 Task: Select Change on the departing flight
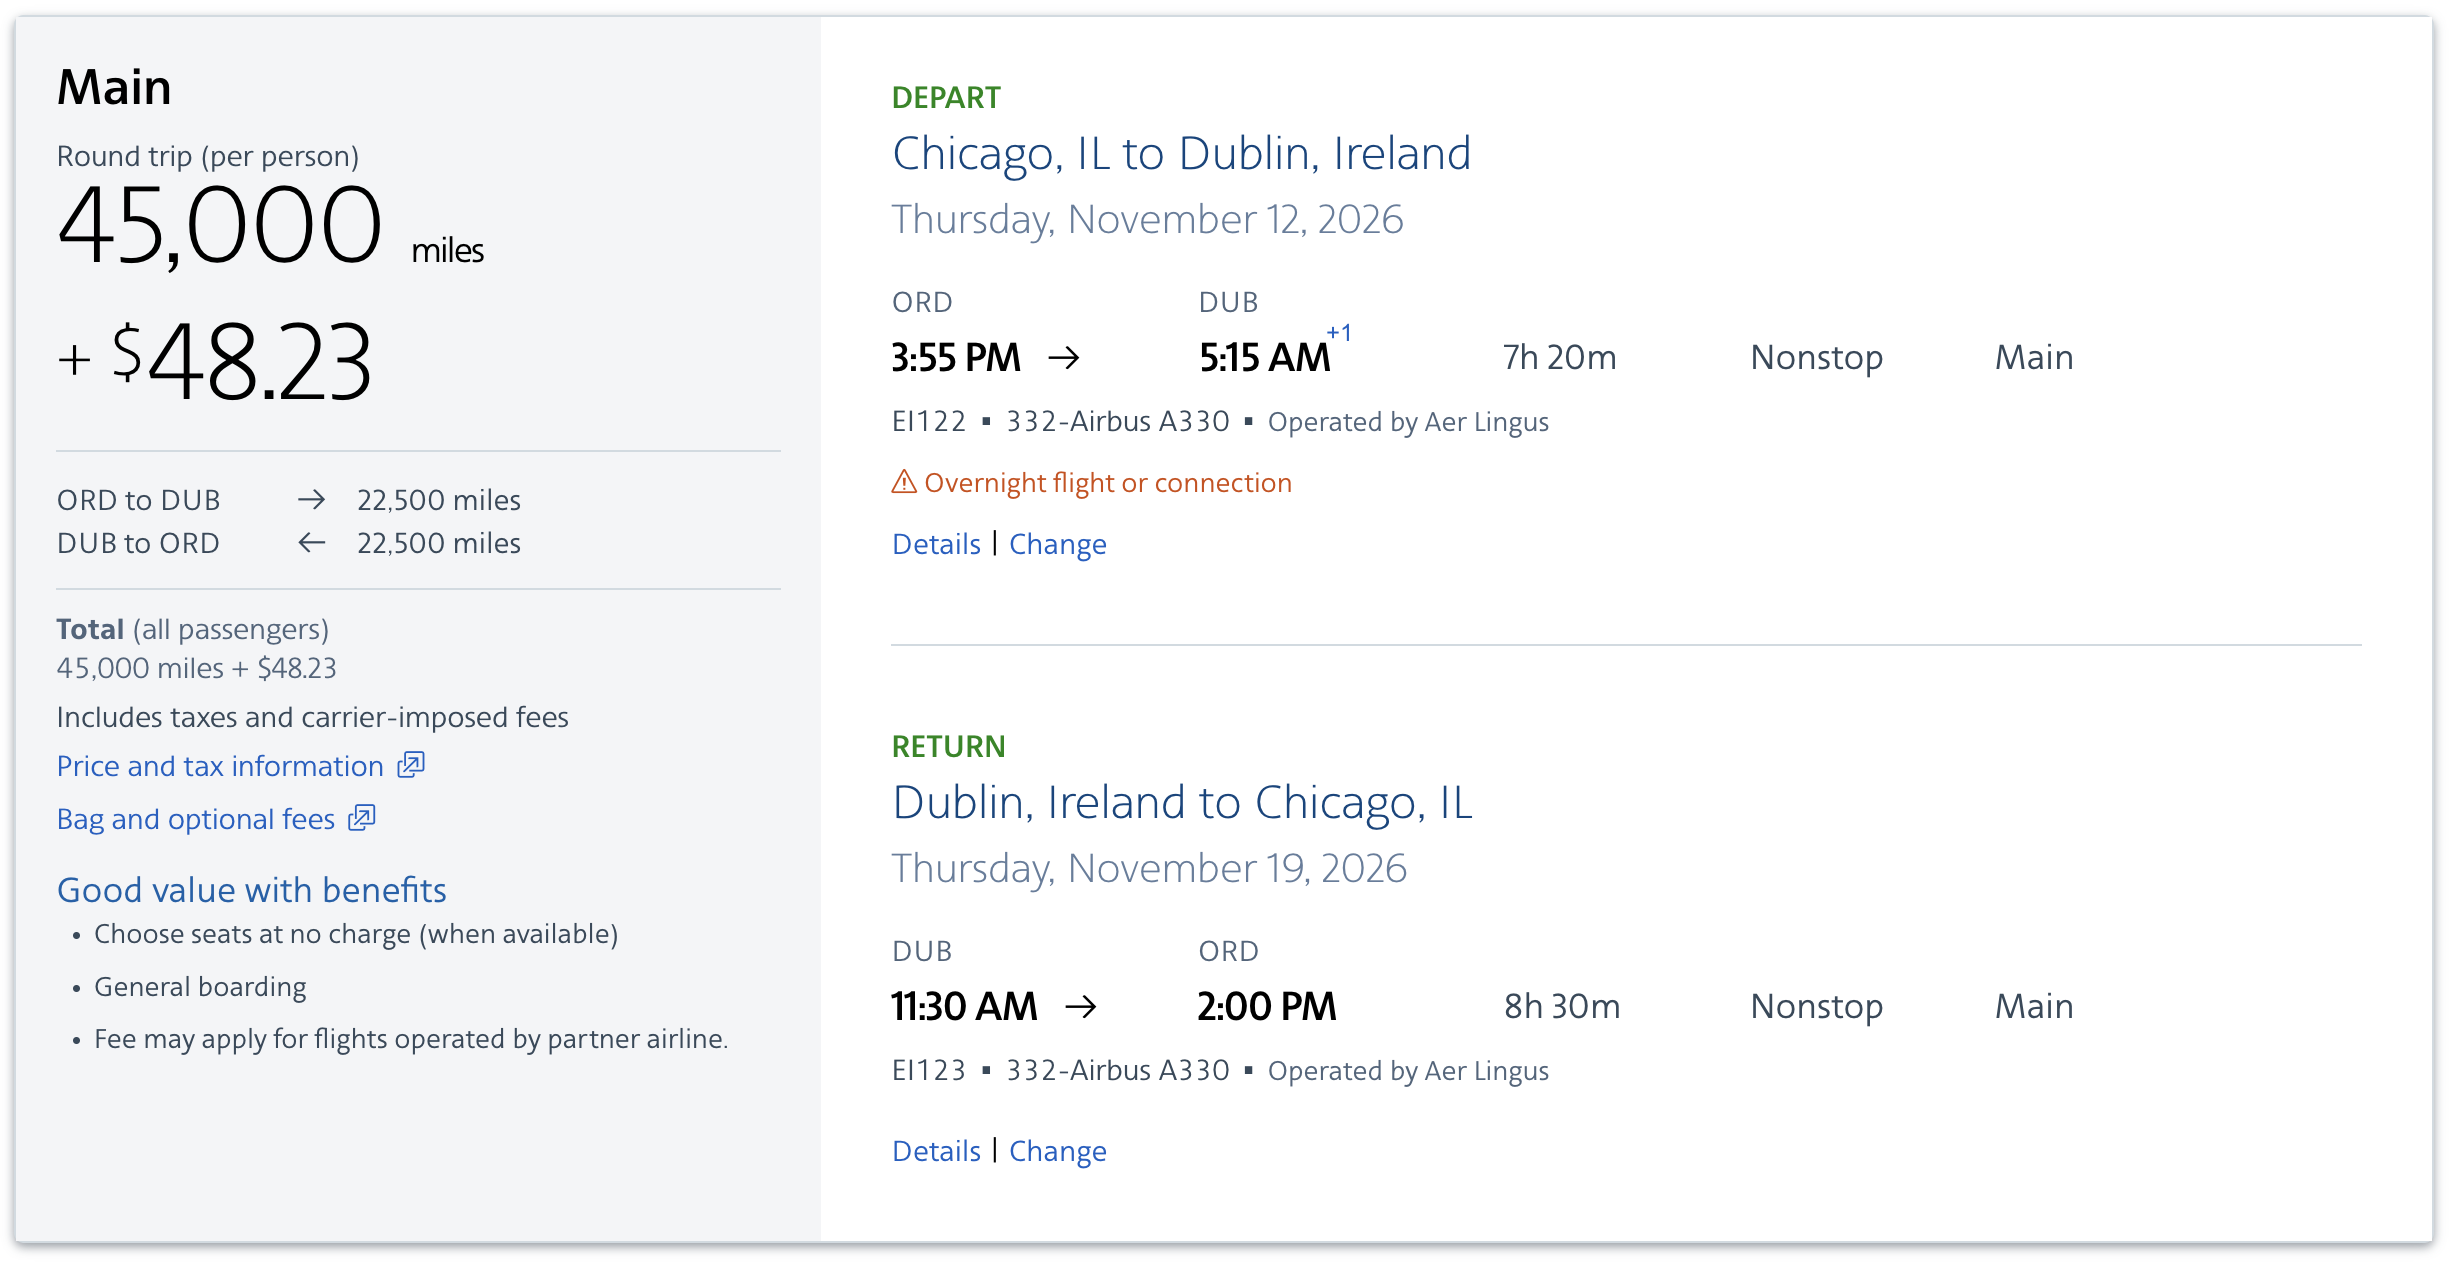coord(1058,543)
